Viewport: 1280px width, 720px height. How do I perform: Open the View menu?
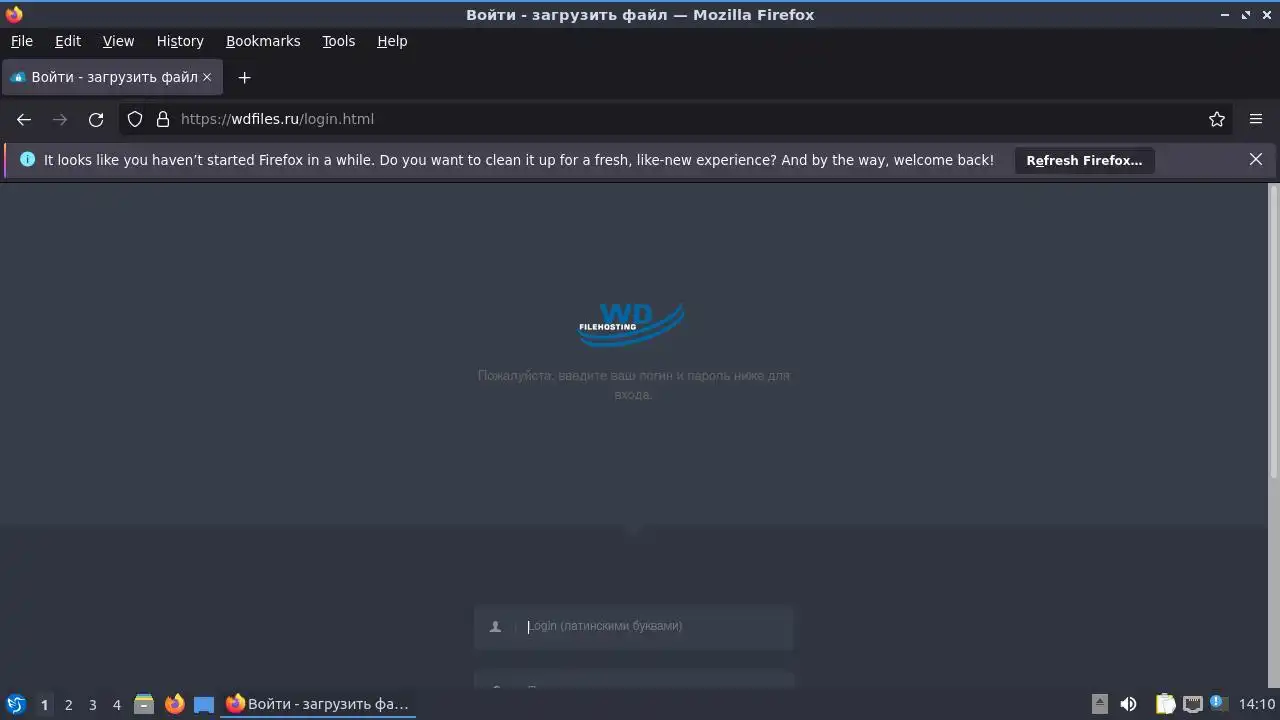point(118,41)
